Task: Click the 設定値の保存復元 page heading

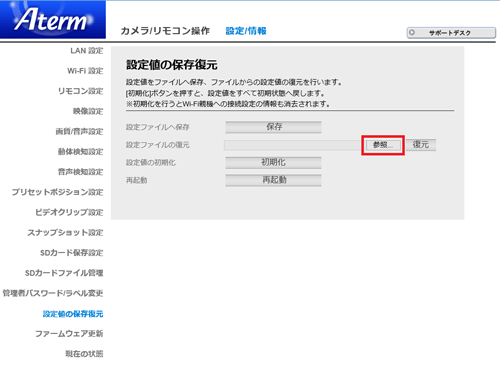Action: coord(172,65)
